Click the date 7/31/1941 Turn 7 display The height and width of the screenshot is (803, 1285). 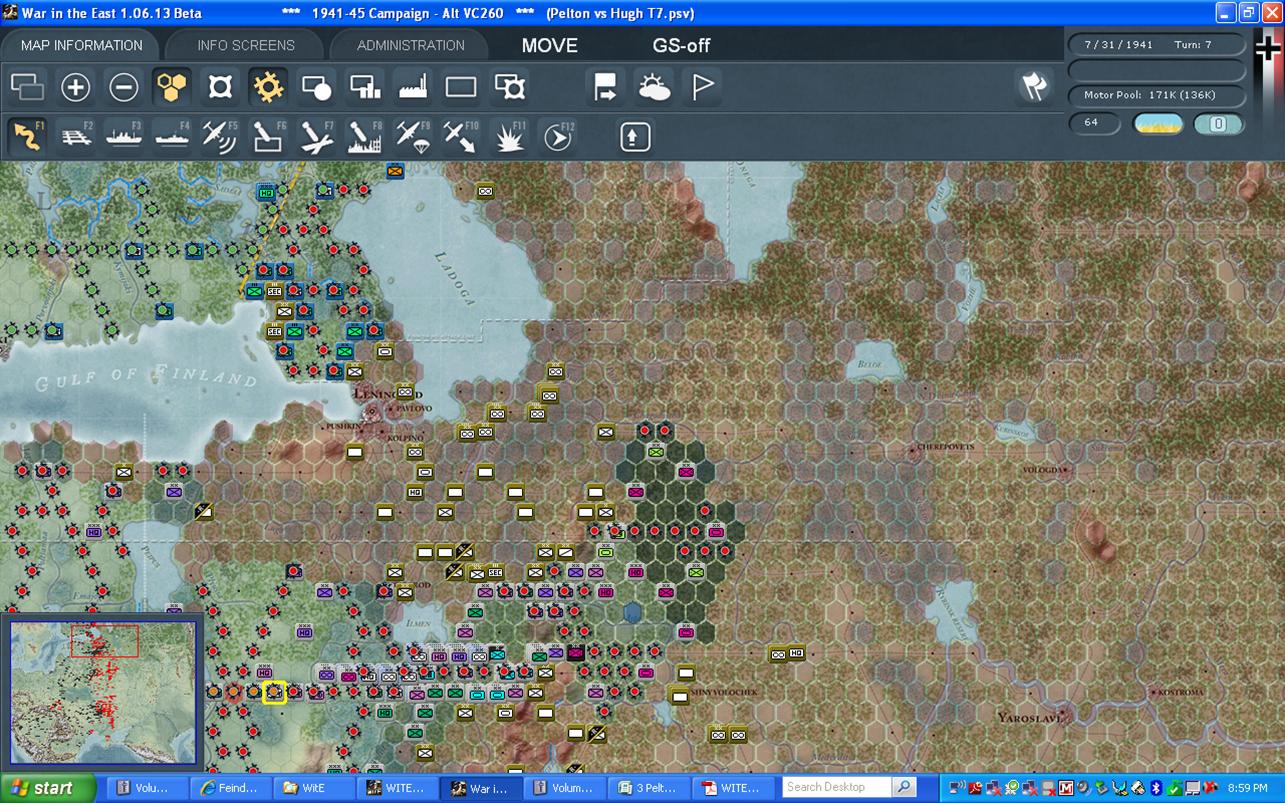(1157, 45)
